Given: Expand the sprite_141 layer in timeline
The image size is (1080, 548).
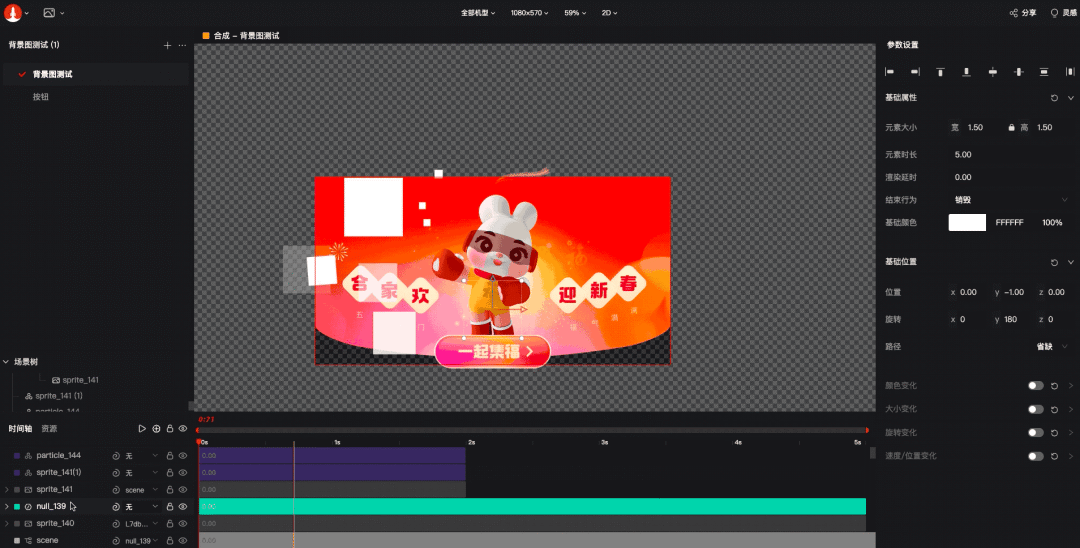Looking at the screenshot, I should [x=7, y=490].
